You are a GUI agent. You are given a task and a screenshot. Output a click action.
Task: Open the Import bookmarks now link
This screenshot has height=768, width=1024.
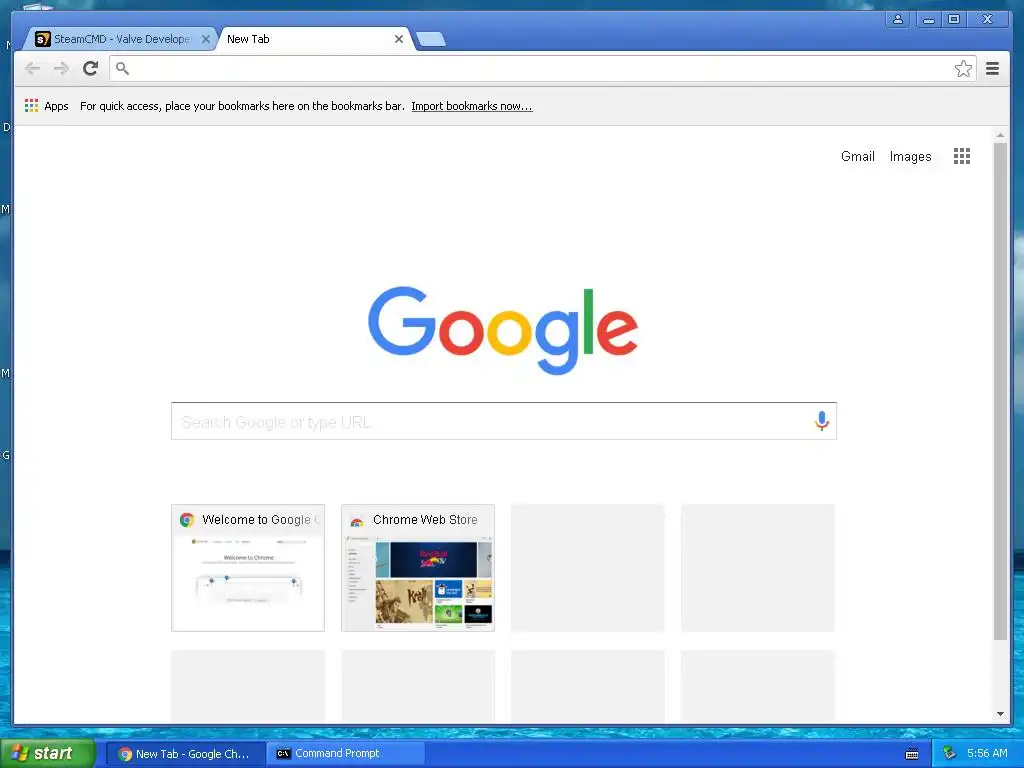[472, 106]
